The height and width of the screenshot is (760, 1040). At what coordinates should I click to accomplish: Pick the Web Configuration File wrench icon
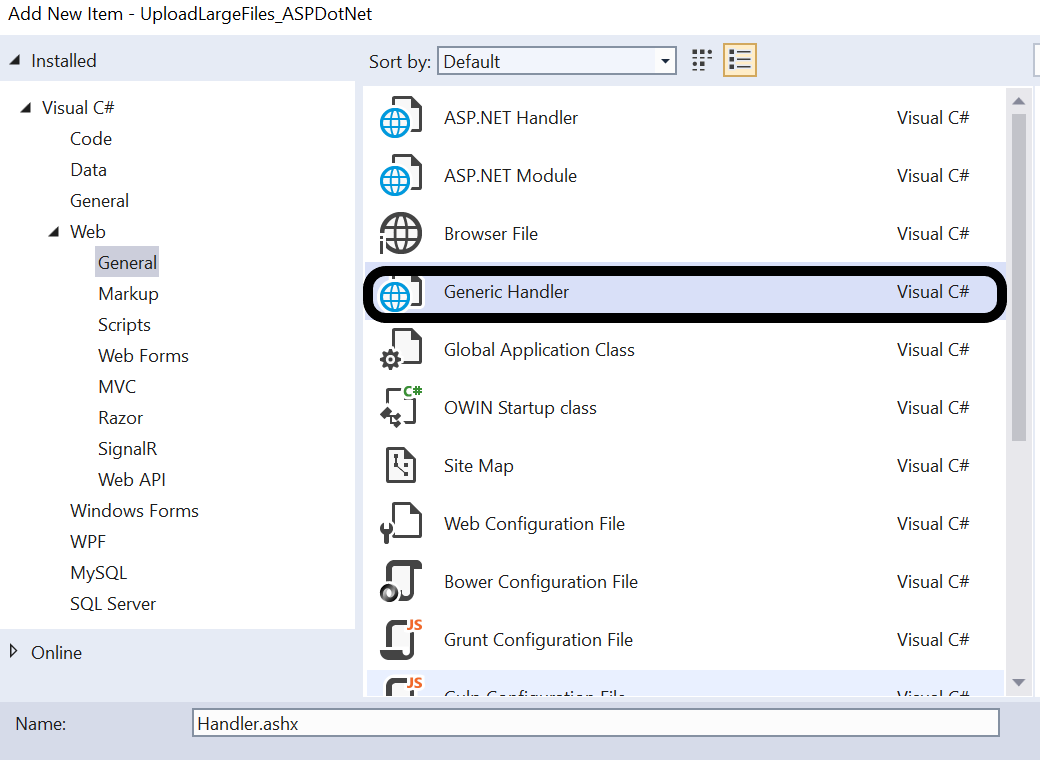tap(401, 523)
